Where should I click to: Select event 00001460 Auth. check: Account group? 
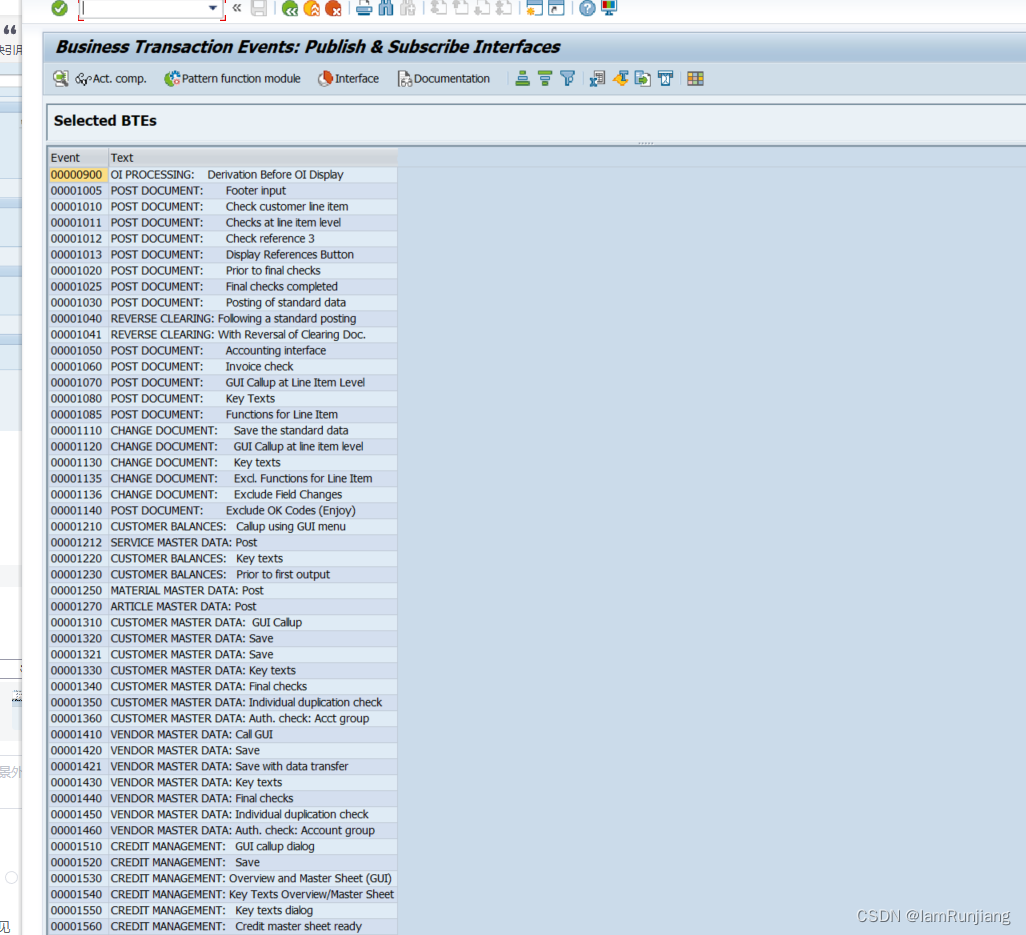click(222, 830)
